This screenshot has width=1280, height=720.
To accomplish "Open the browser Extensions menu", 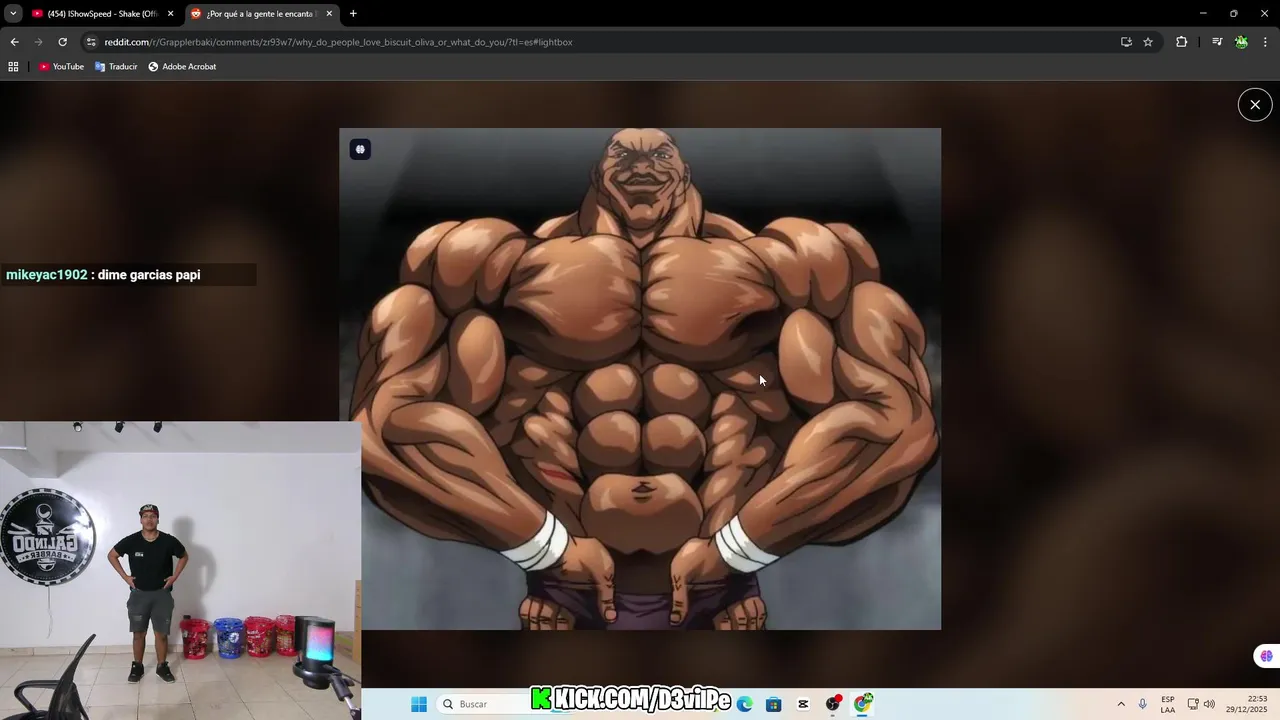I will 1181,42.
